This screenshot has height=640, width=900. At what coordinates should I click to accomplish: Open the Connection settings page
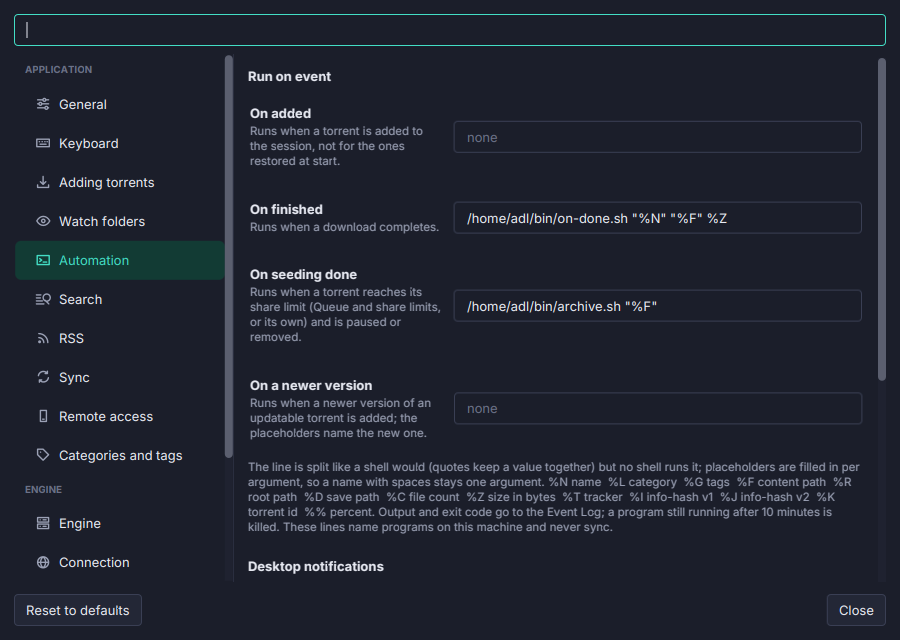(x=119, y=563)
